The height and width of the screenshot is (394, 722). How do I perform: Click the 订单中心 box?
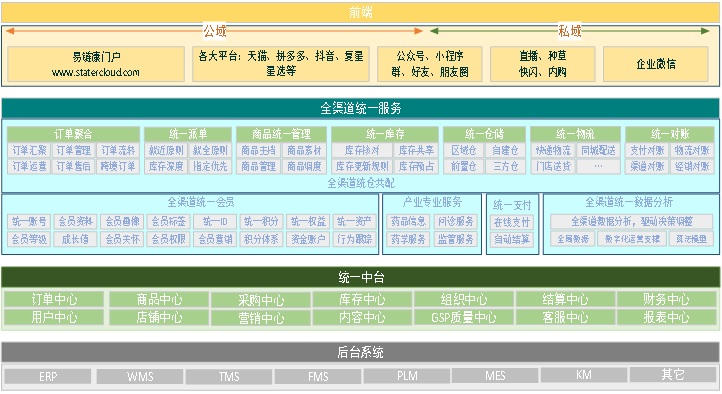54,299
